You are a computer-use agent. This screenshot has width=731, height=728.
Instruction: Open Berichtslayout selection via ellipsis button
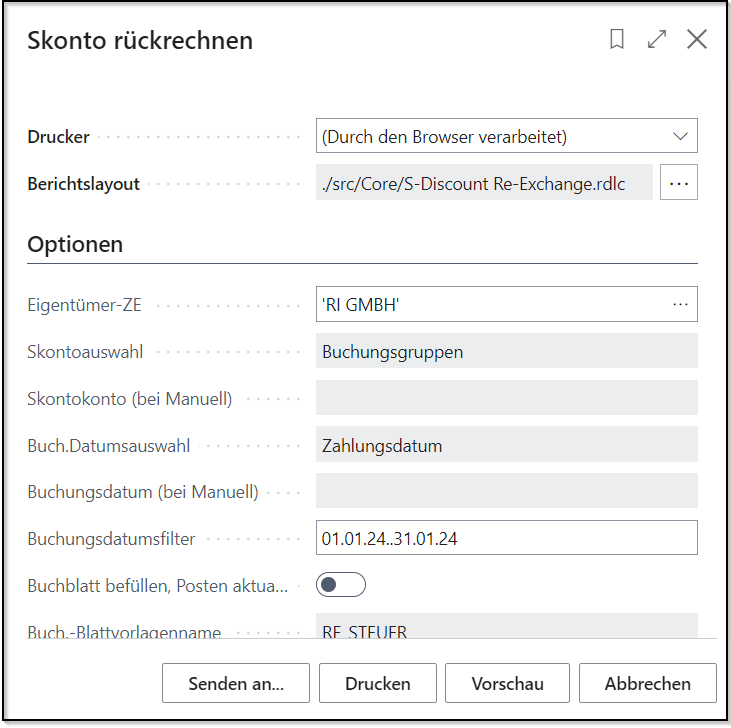pos(679,184)
